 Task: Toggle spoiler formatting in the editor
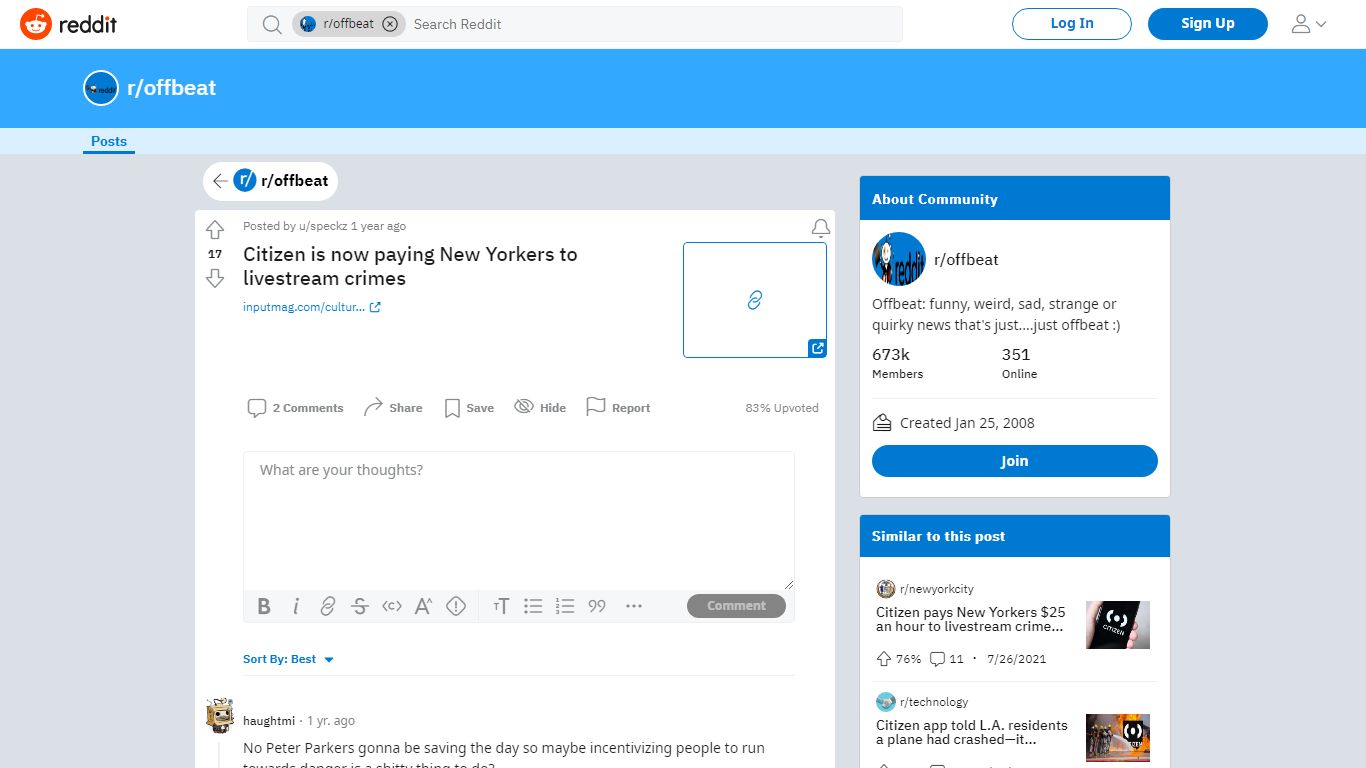456,606
